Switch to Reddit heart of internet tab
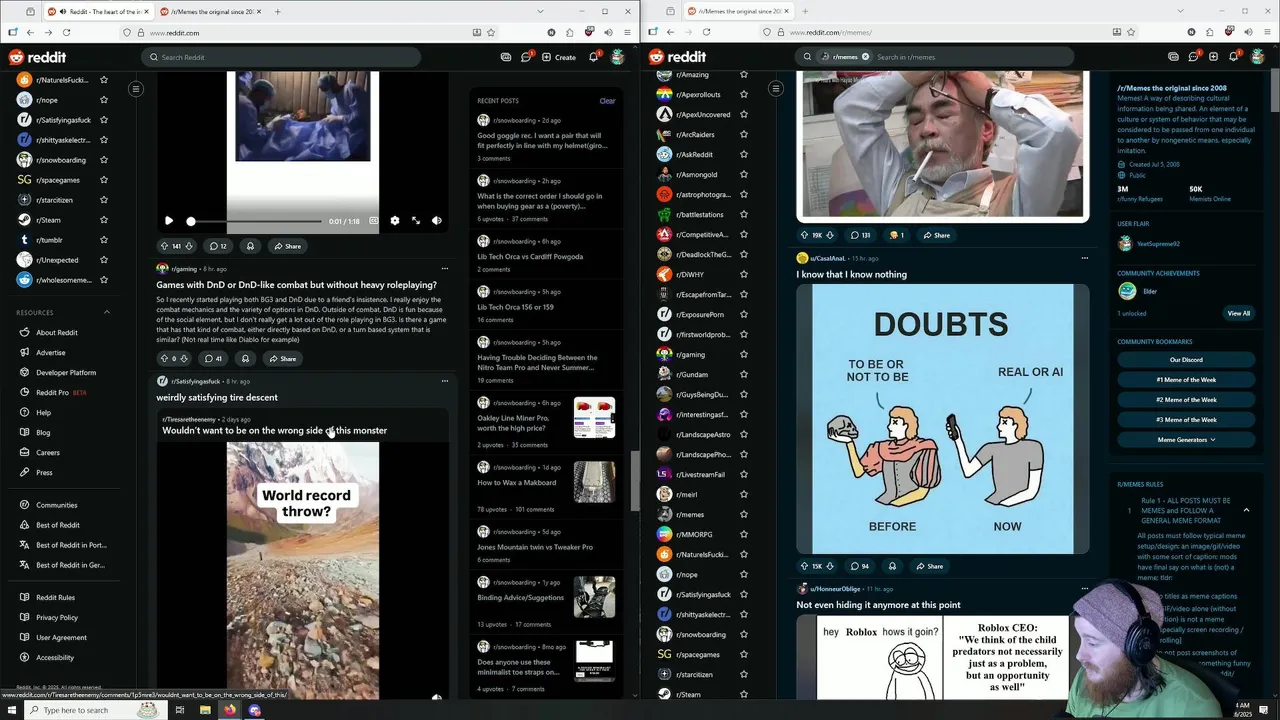 point(100,12)
